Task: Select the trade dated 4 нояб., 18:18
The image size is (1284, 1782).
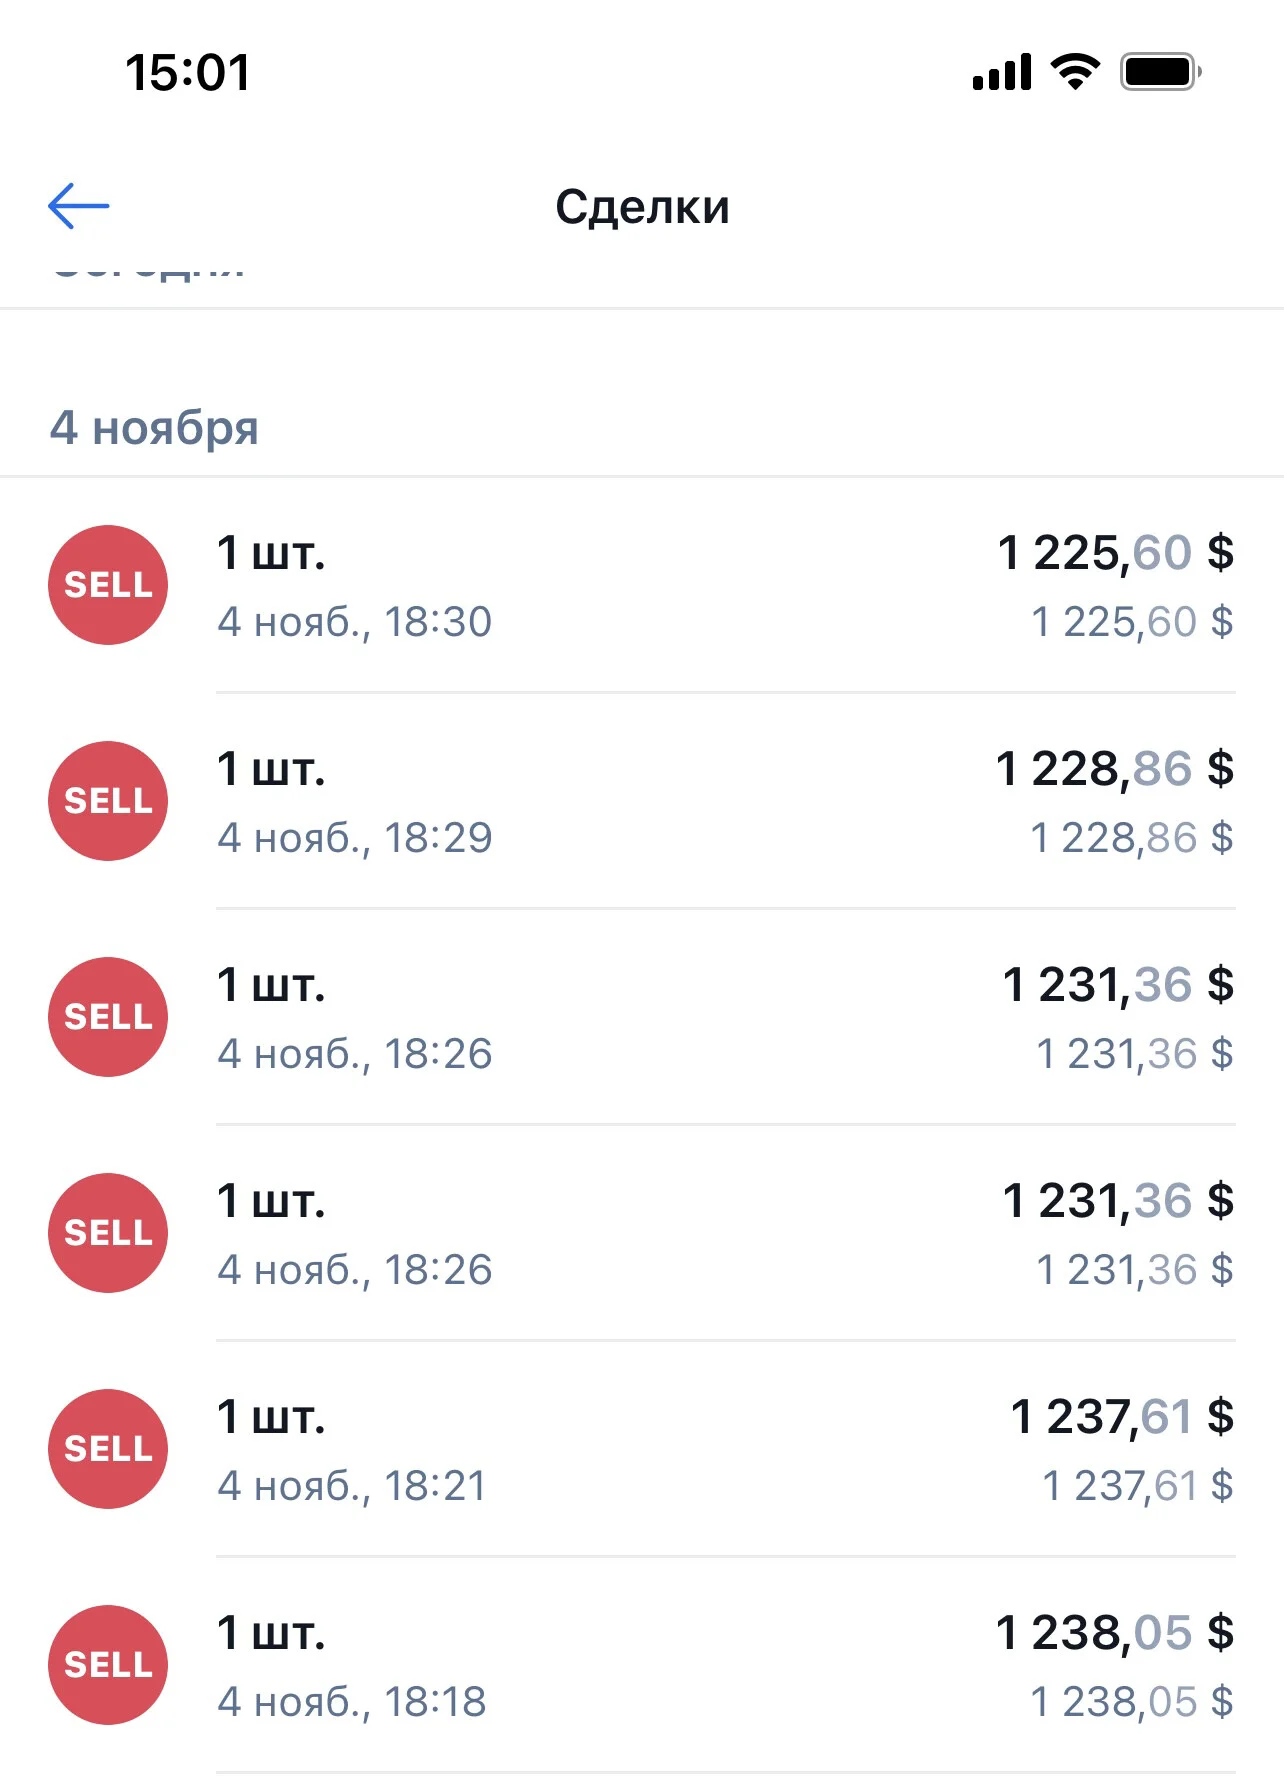Action: pyautogui.click(x=352, y=1702)
